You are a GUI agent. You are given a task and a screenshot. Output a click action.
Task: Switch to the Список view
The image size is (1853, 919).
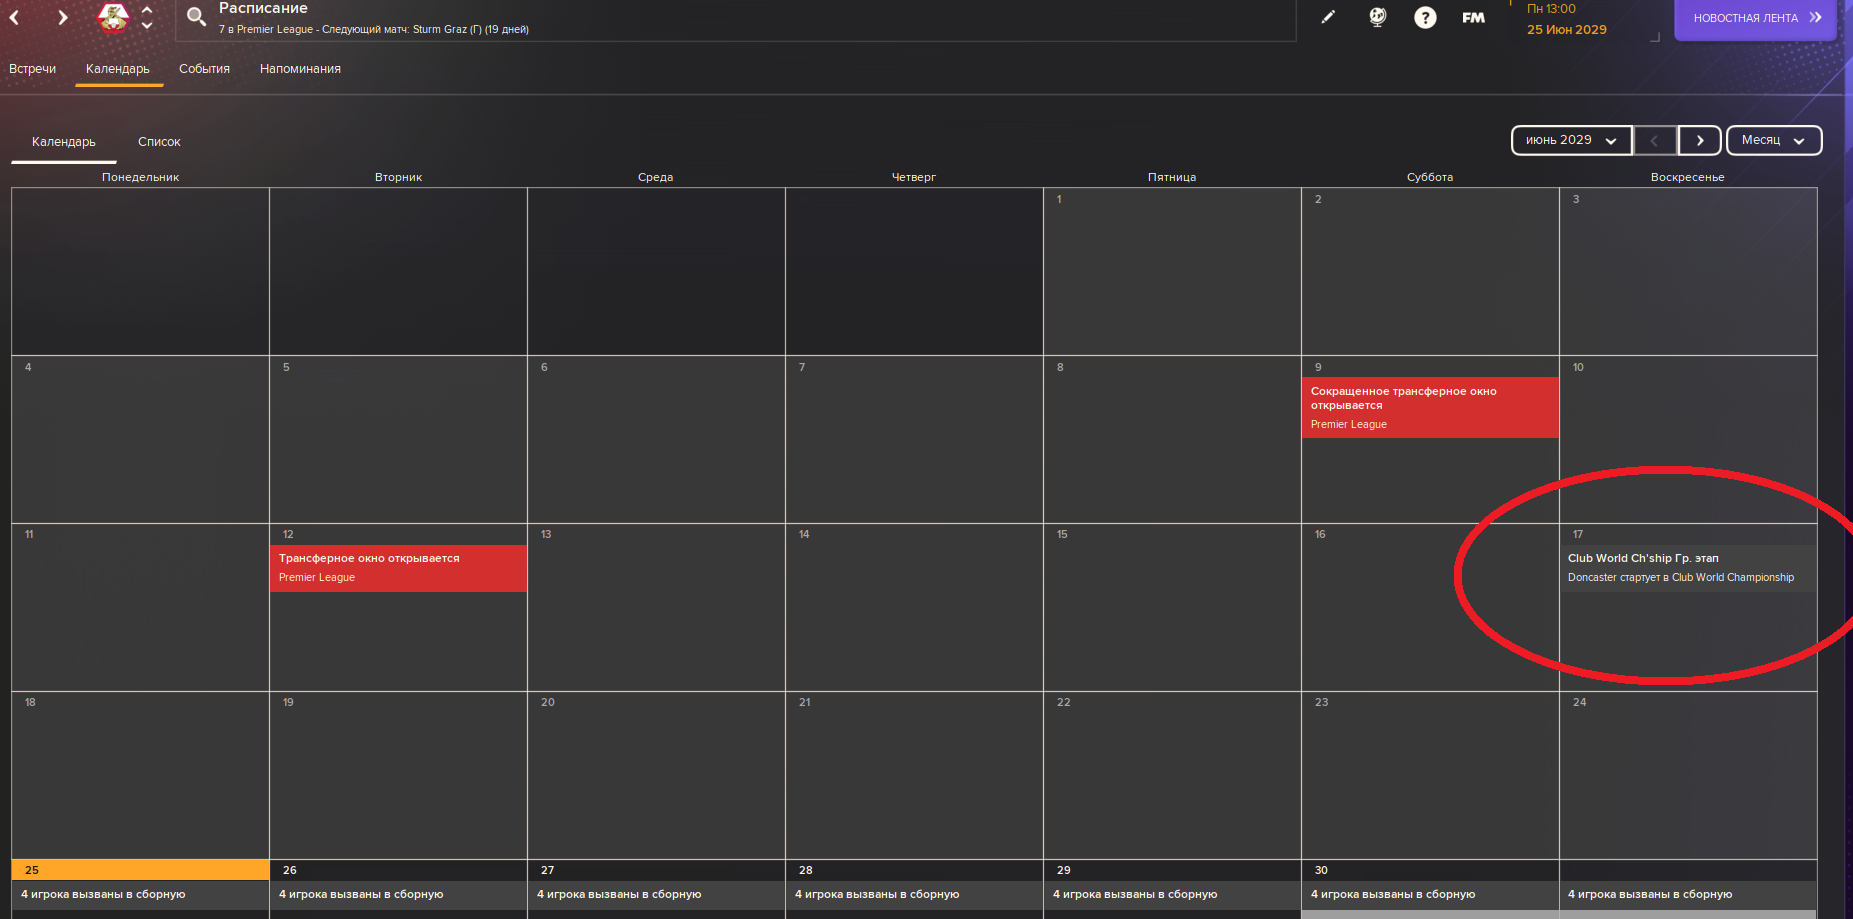[159, 142]
